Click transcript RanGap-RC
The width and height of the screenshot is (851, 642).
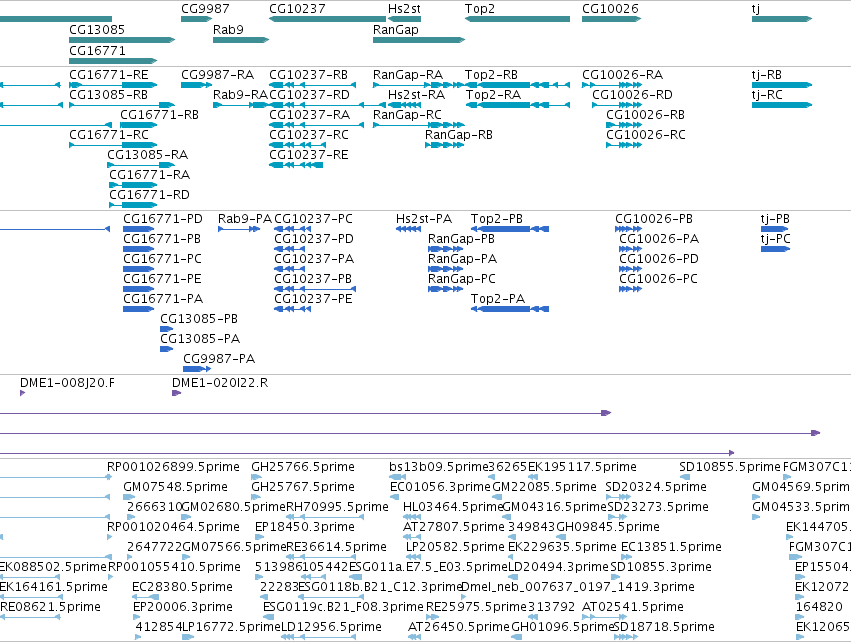point(407,115)
